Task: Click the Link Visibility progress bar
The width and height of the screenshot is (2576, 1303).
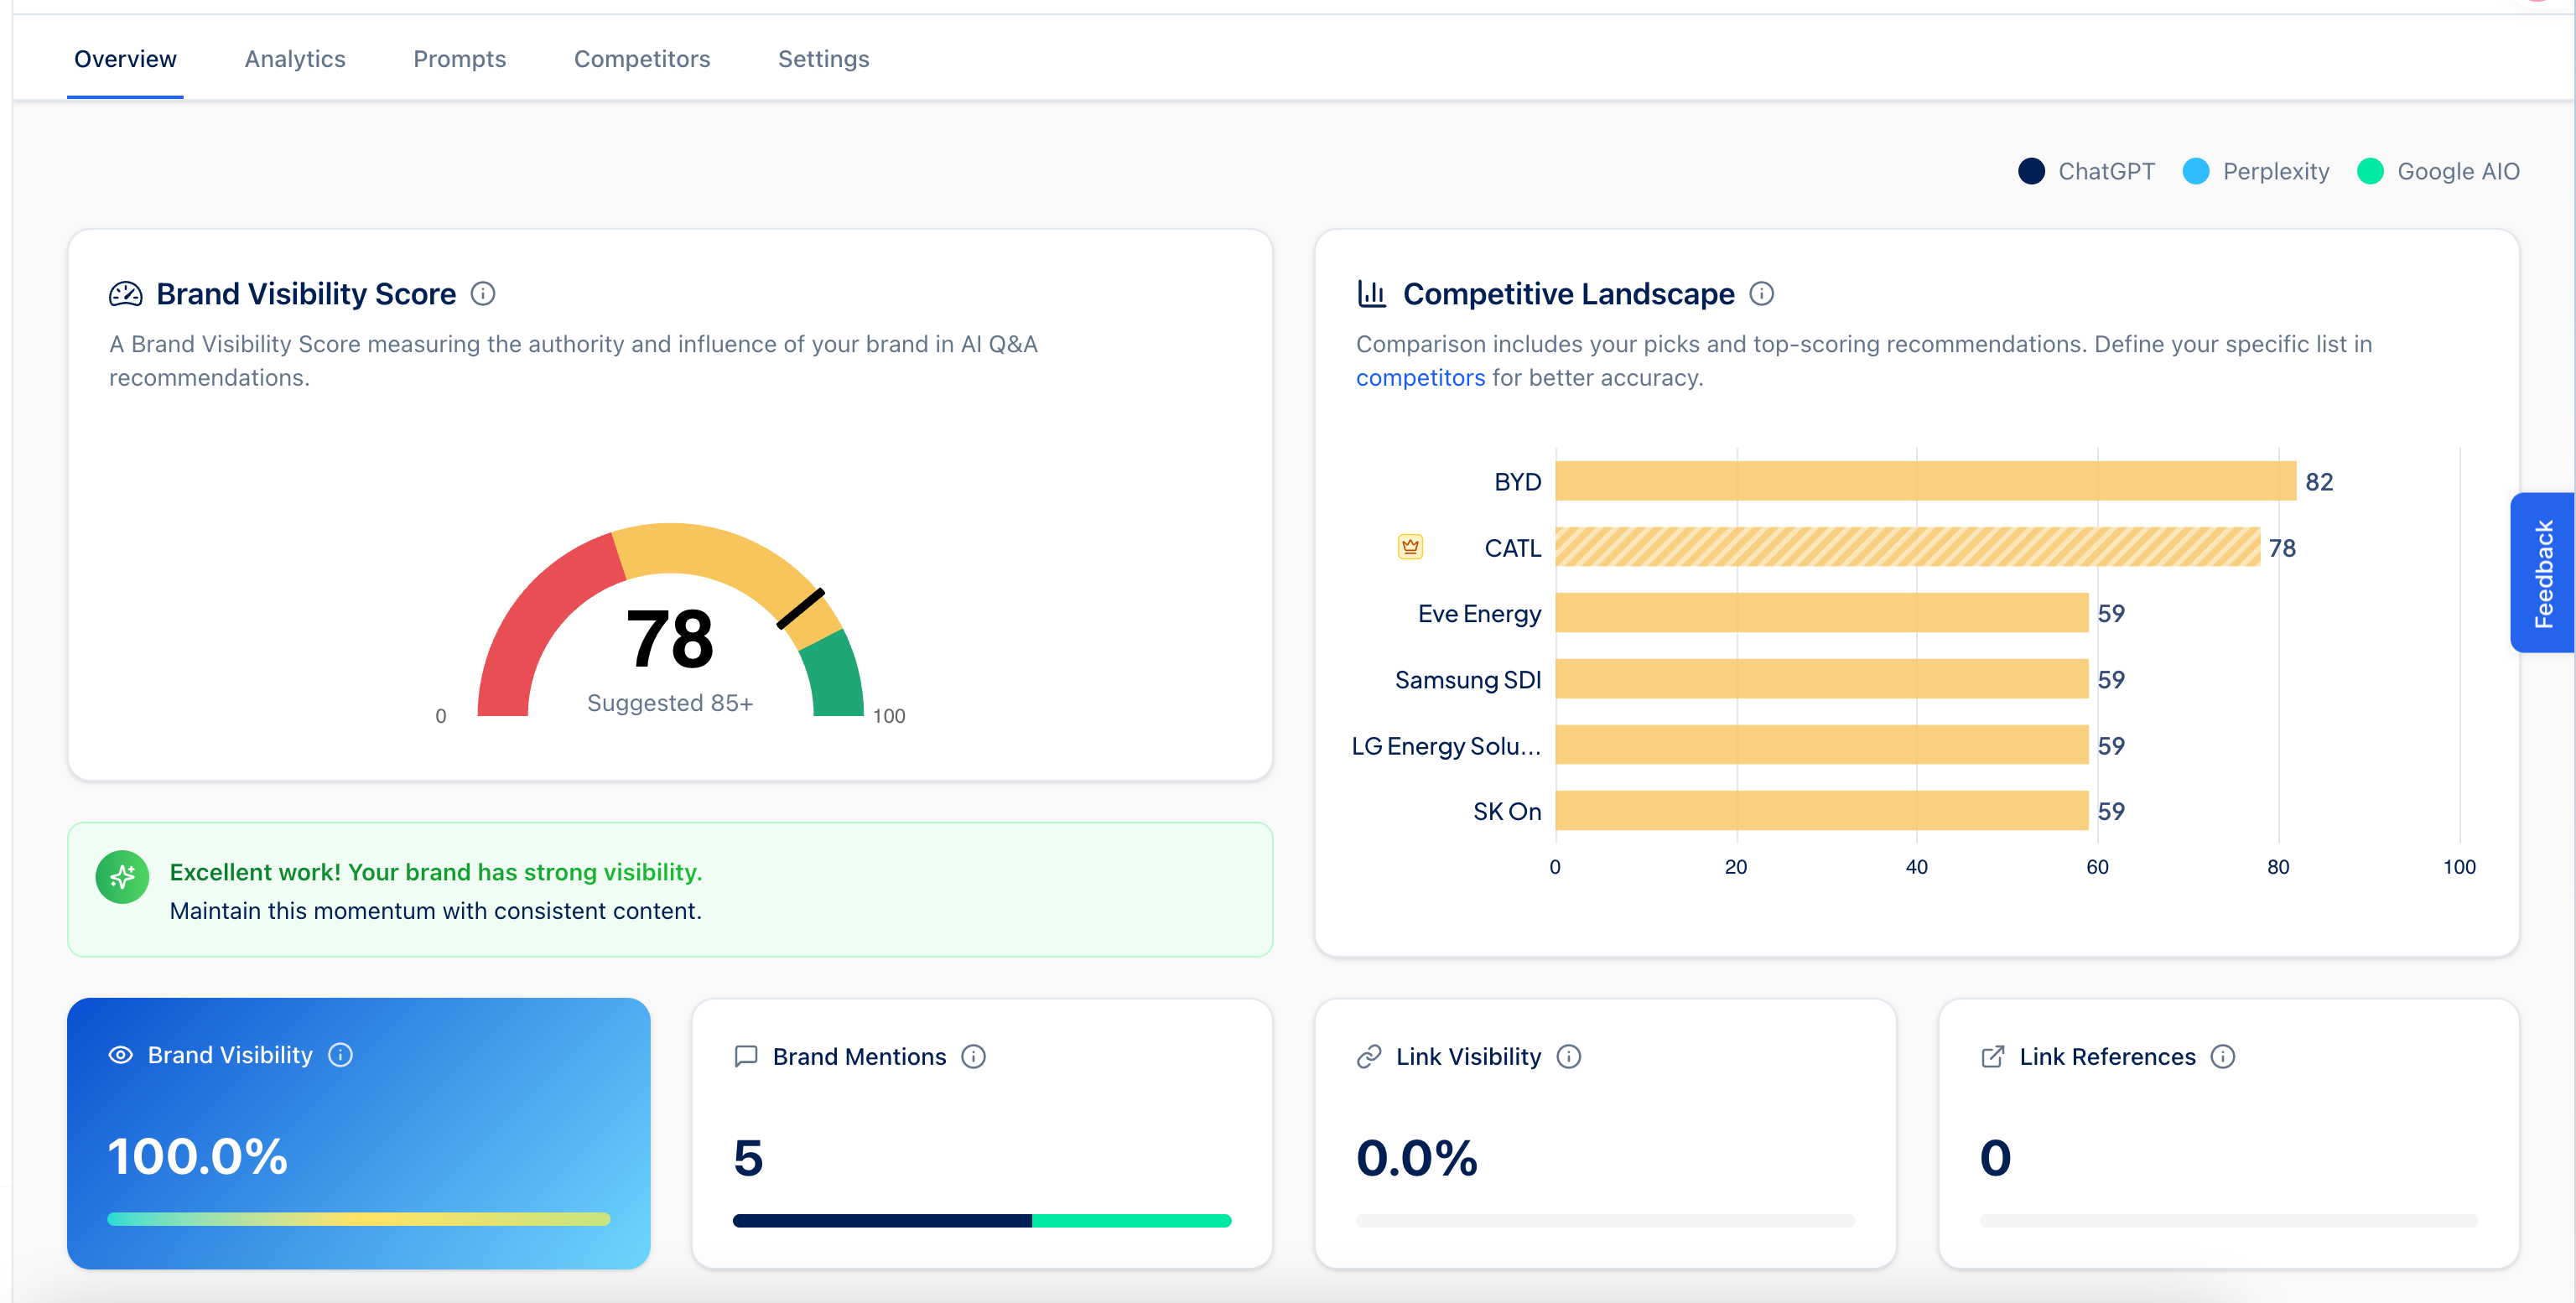Action: pos(1605,1221)
